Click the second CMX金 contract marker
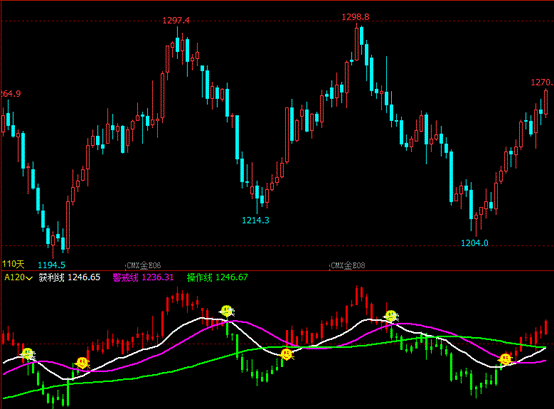The height and width of the screenshot is (409, 554). click(347, 265)
